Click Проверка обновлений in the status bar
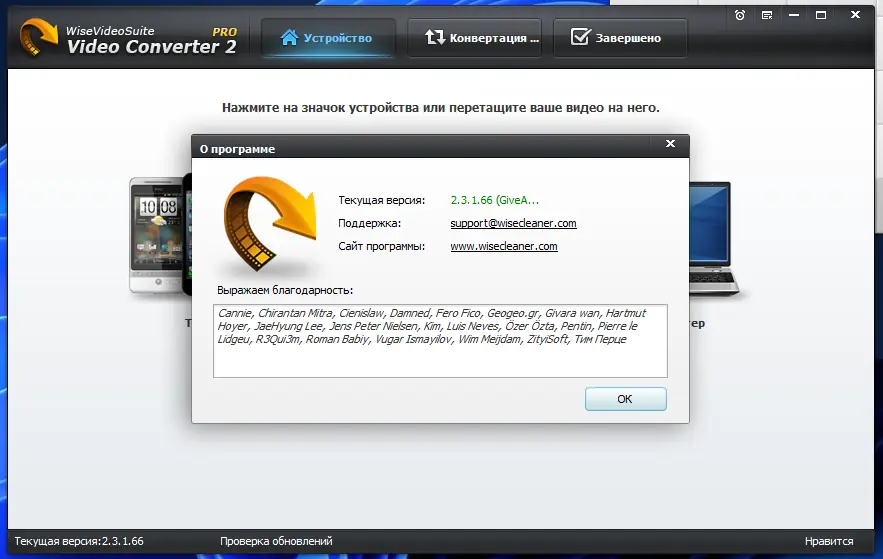 click(x=276, y=541)
